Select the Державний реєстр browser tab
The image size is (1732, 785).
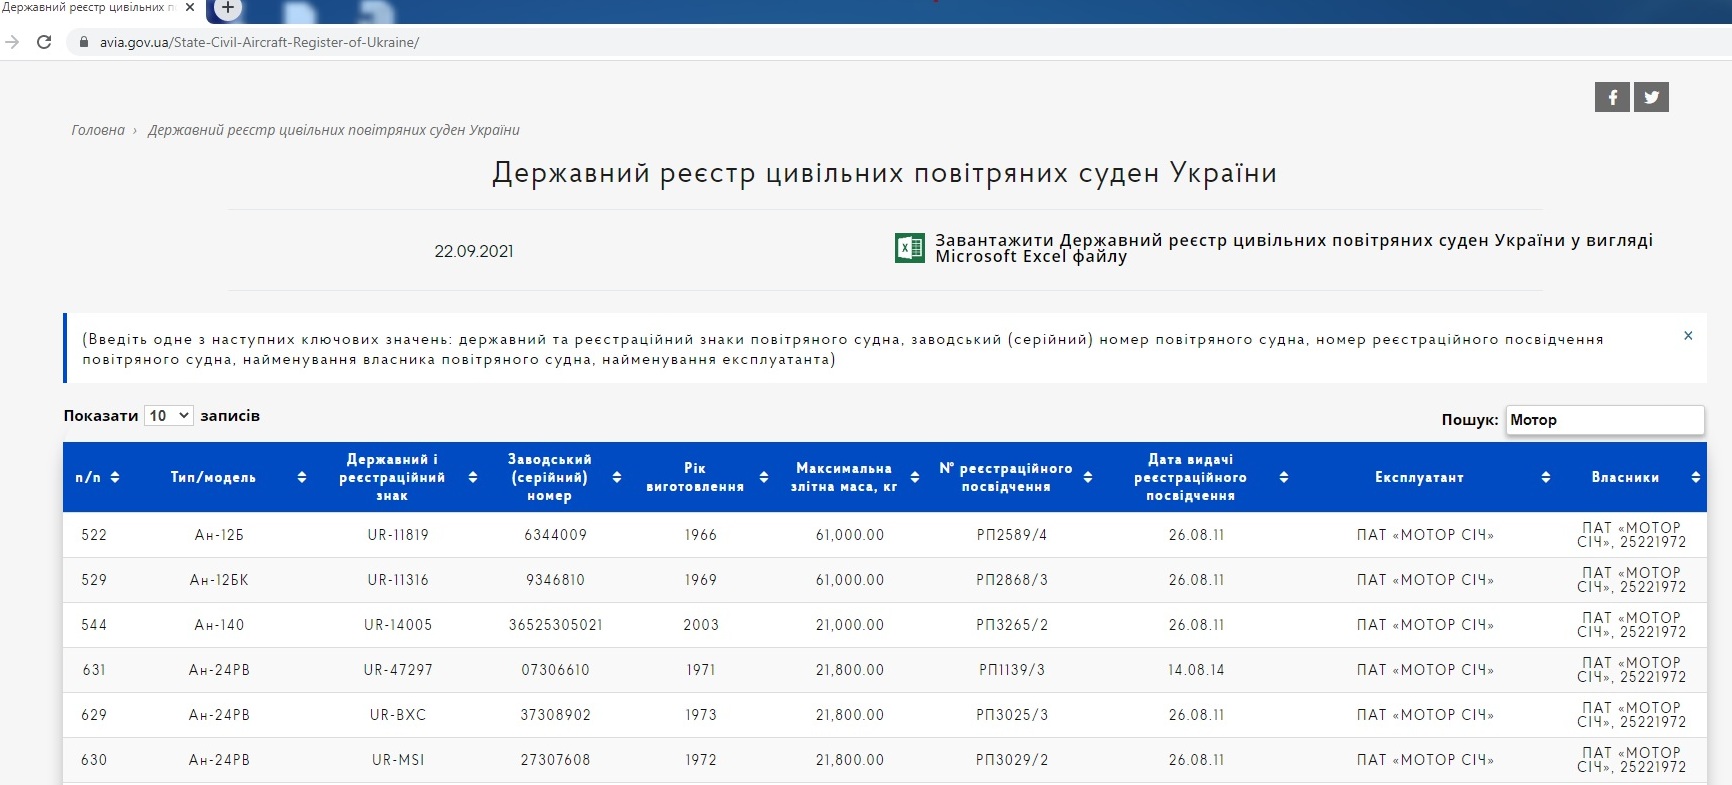pyautogui.click(x=88, y=8)
